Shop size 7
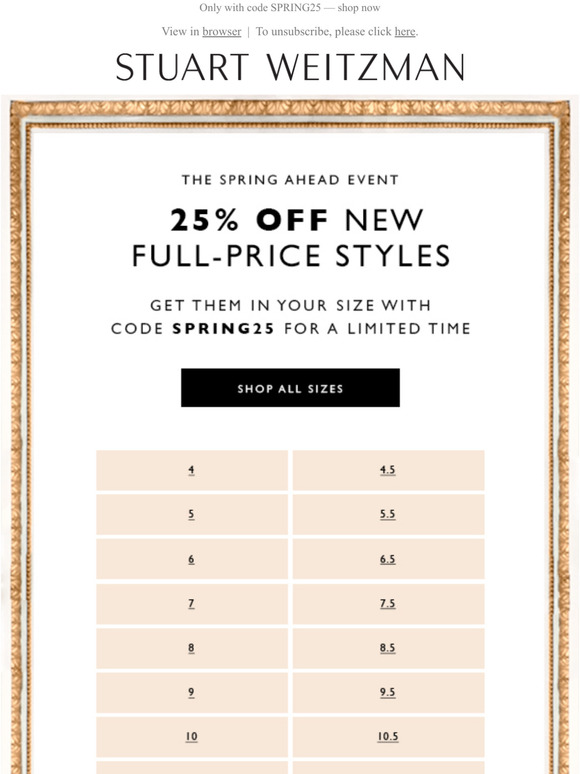This screenshot has width=580, height=774. (192, 604)
